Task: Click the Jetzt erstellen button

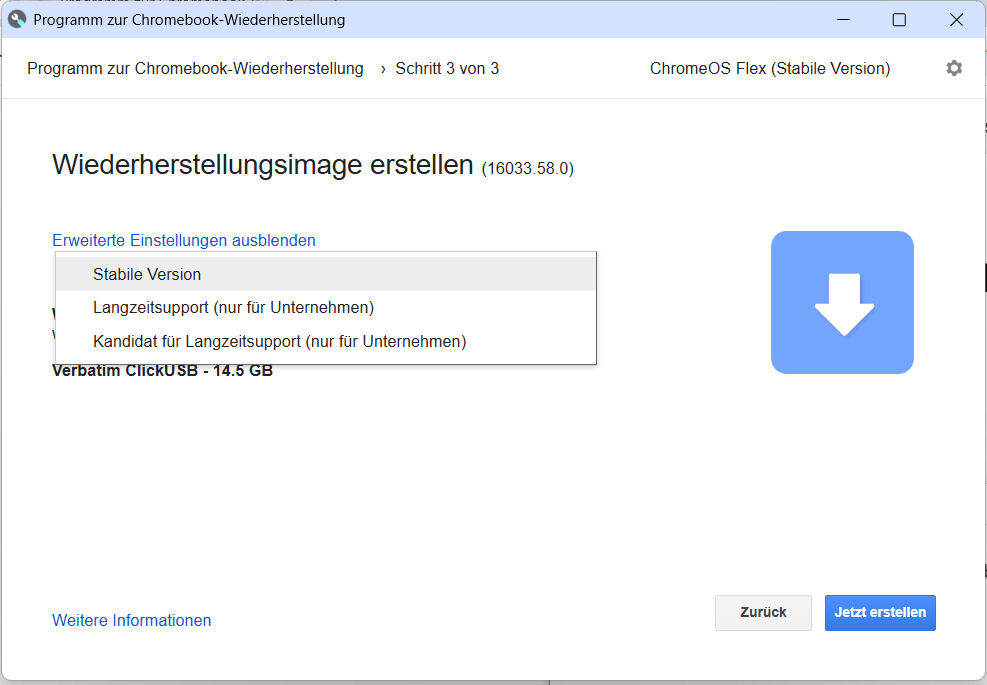Action: point(879,612)
